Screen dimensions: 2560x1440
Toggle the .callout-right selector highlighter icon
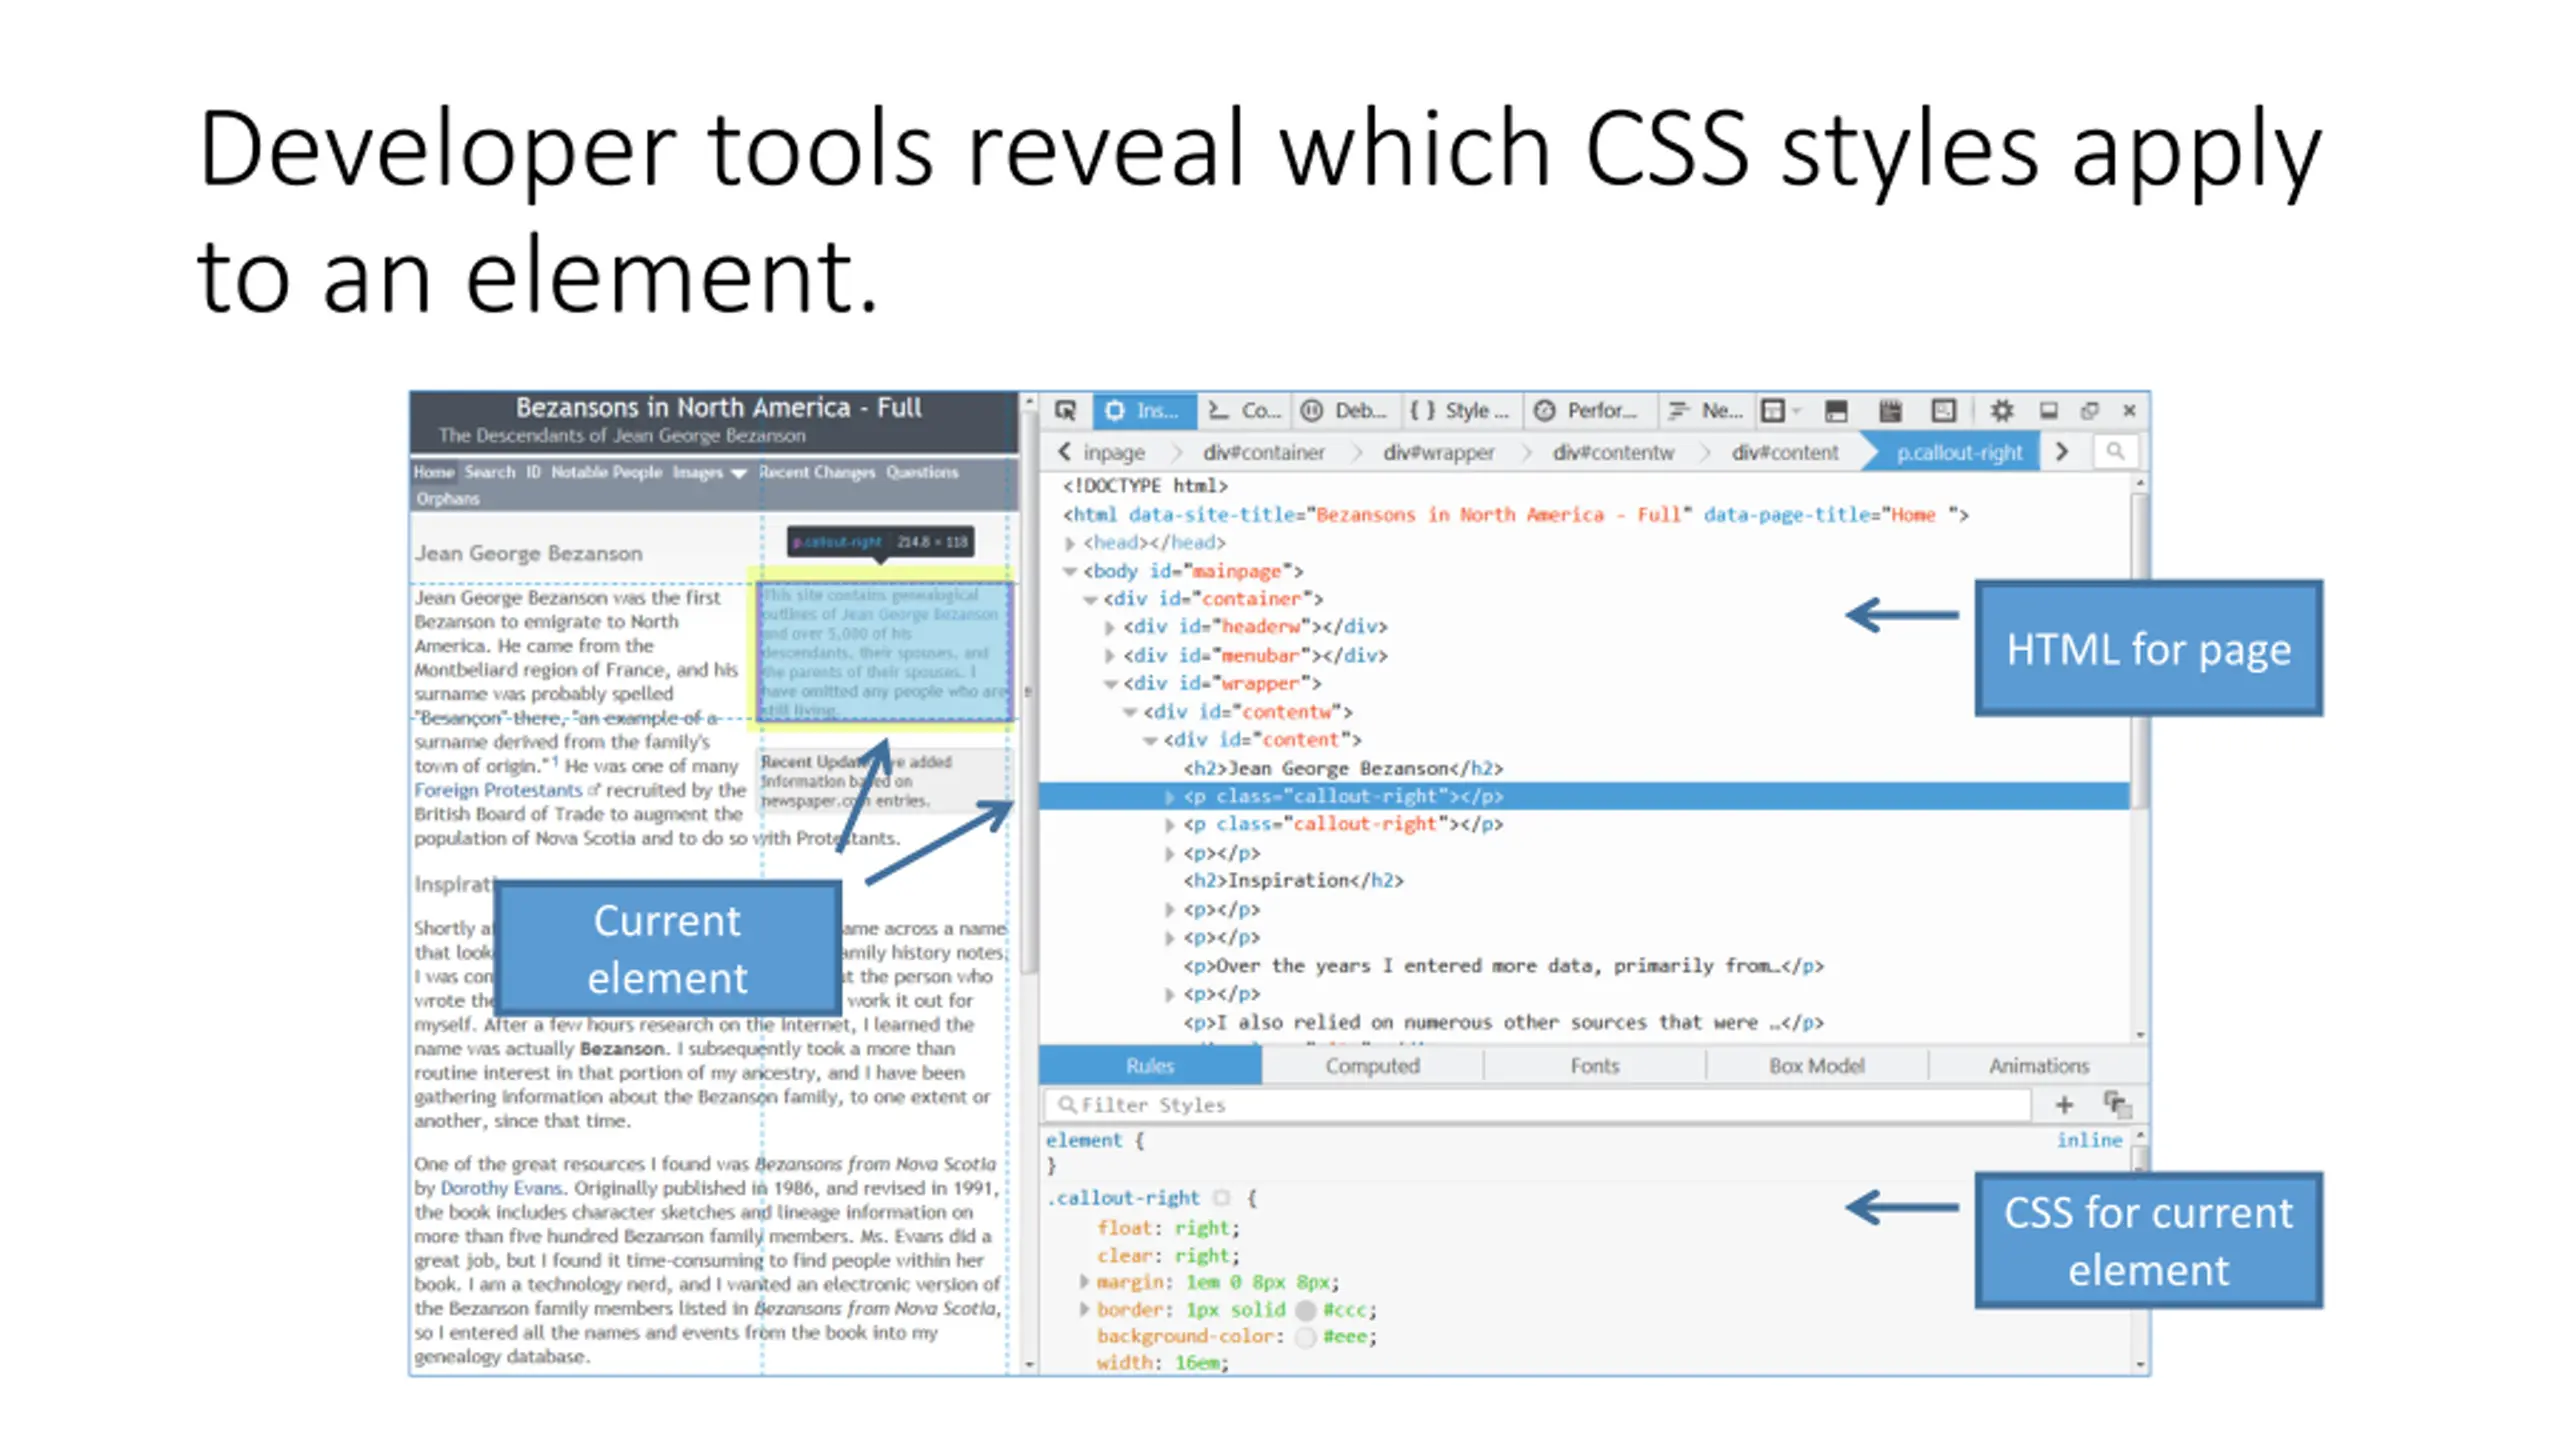(x=1221, y=1198)
